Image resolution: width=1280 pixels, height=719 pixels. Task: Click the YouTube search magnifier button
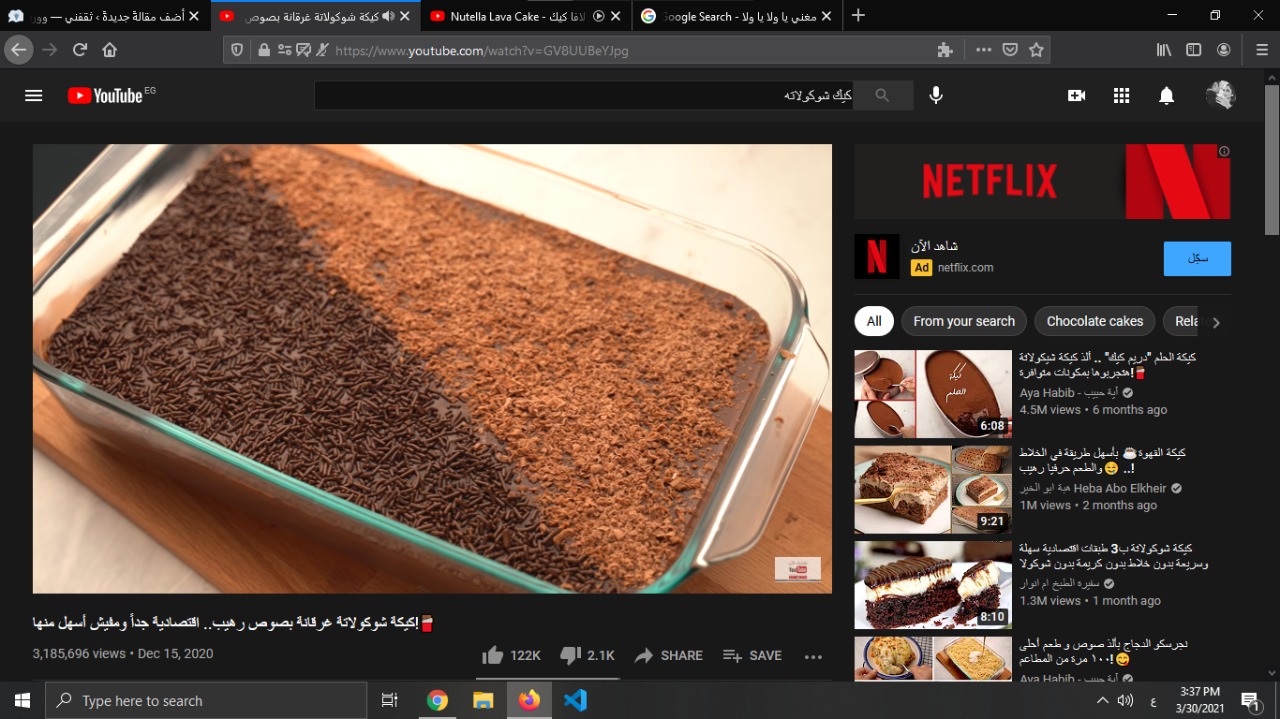(882, 95)
